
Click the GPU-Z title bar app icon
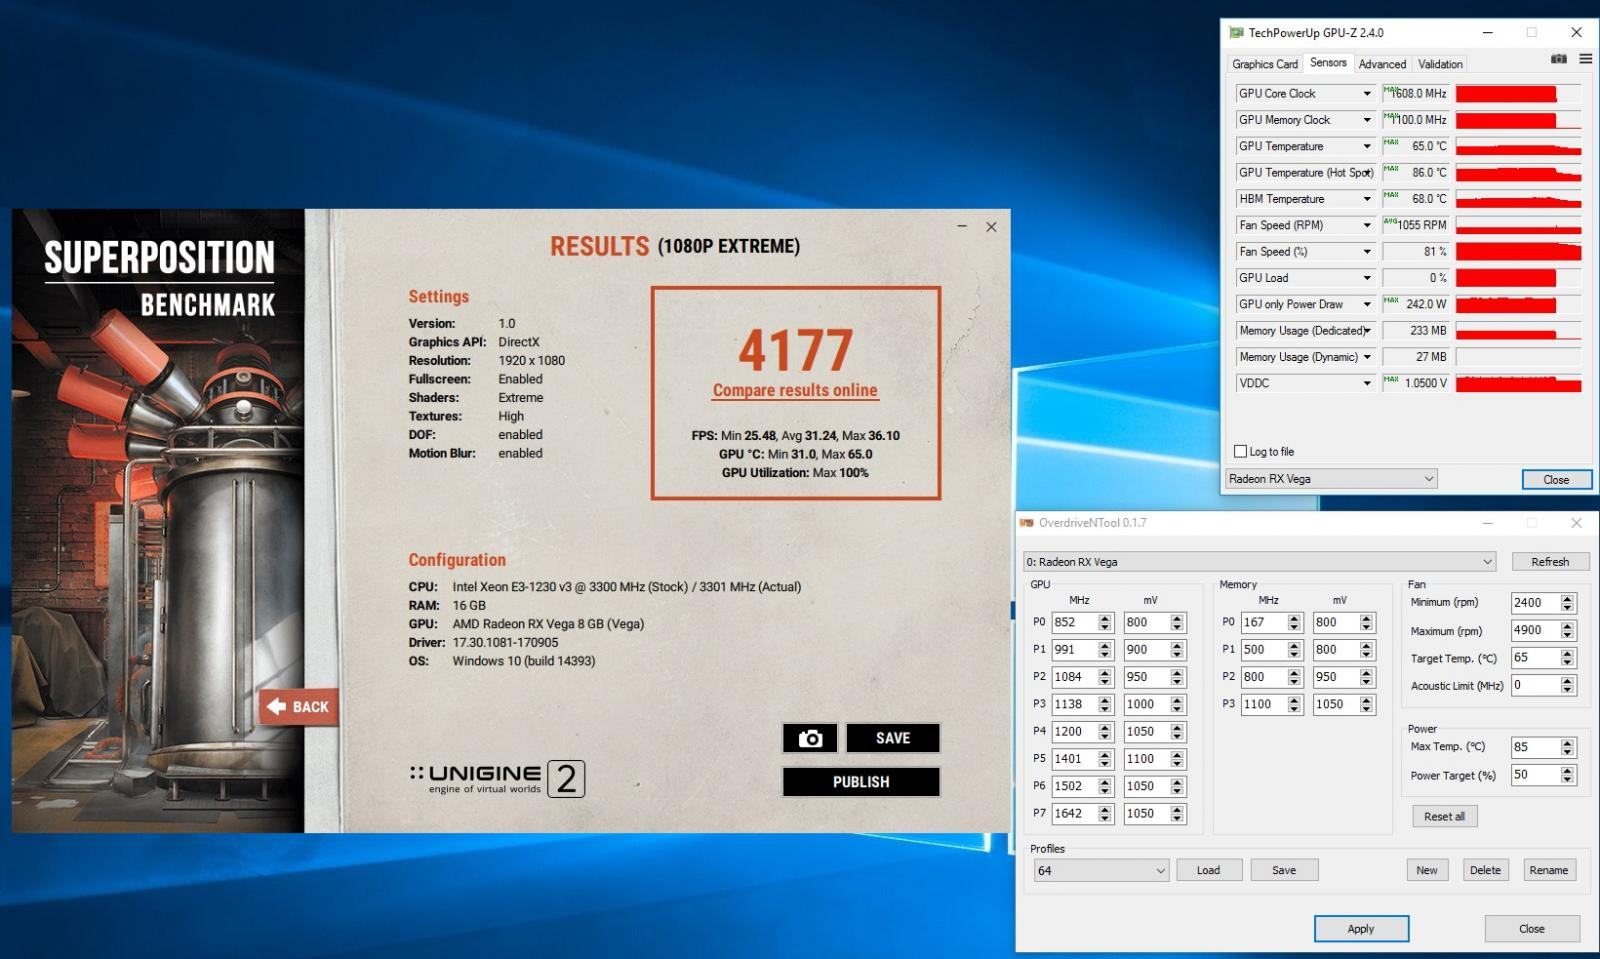1236,32
